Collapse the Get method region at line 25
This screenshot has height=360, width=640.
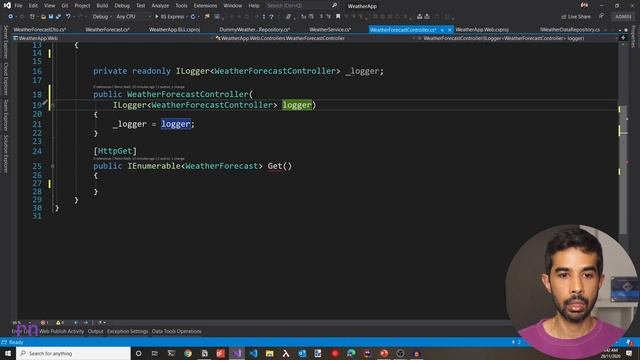click(x=52, y=166)
